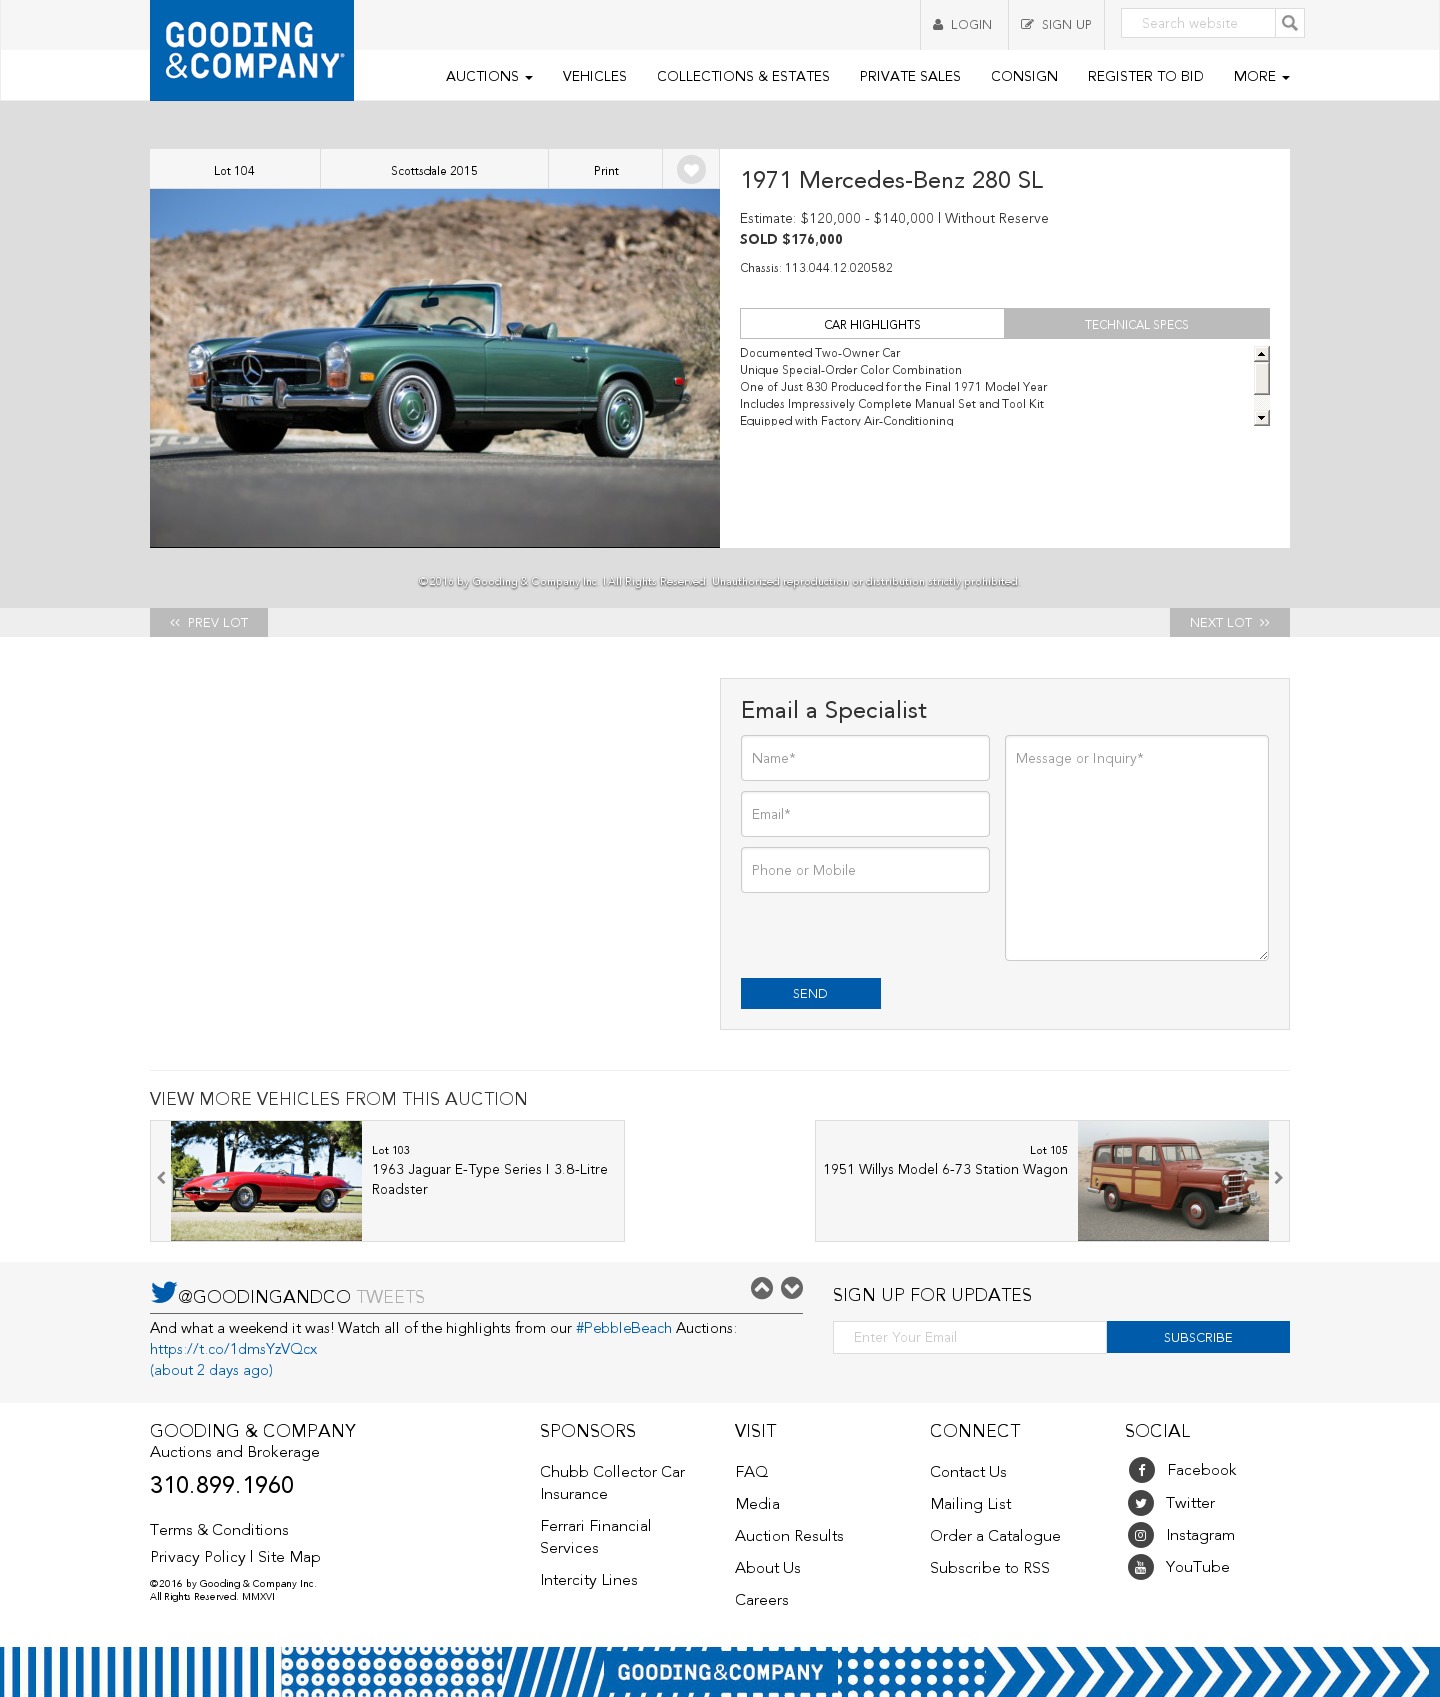
Task: Click the Search website field
Action: pyautogui.click(x=1198, y=23)
